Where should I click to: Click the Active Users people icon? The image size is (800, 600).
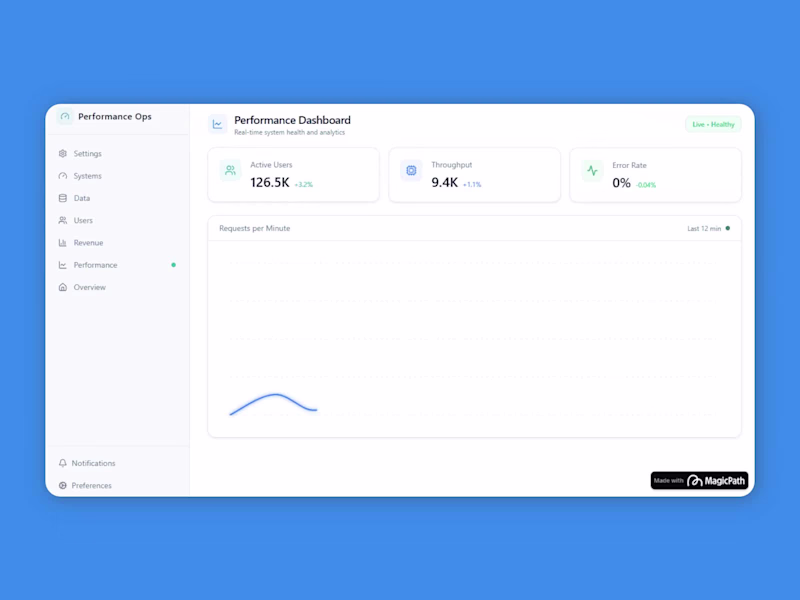pyautogui.click(x=229, y=171)
